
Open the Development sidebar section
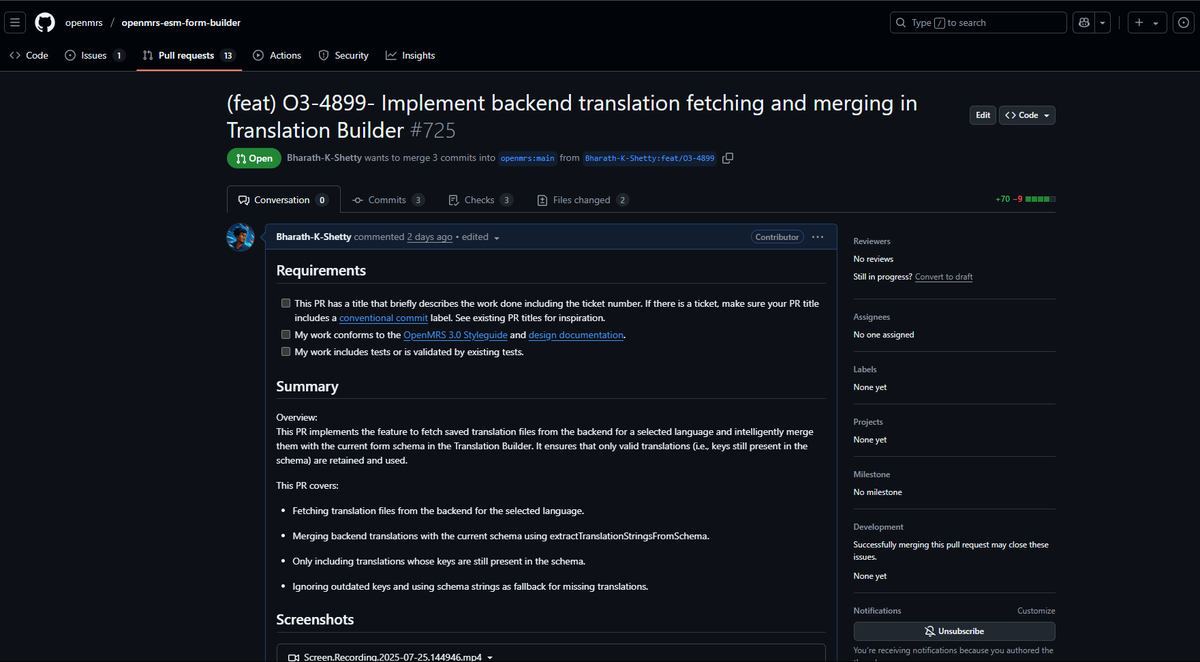pos(878,527)
